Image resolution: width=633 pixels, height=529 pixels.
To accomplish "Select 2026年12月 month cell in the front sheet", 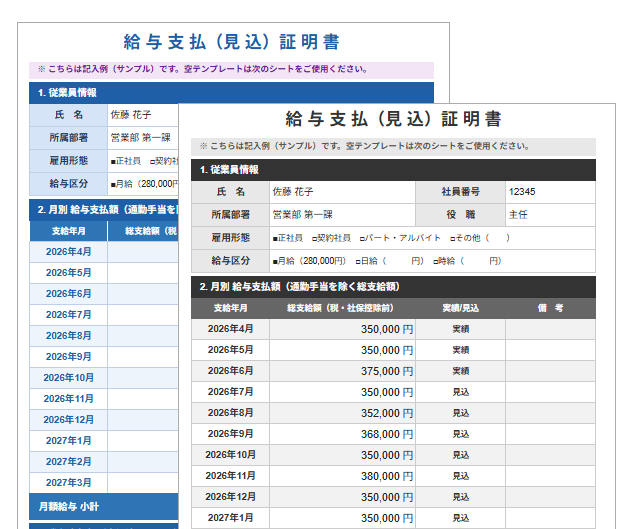I will click(x=231, y=497).
